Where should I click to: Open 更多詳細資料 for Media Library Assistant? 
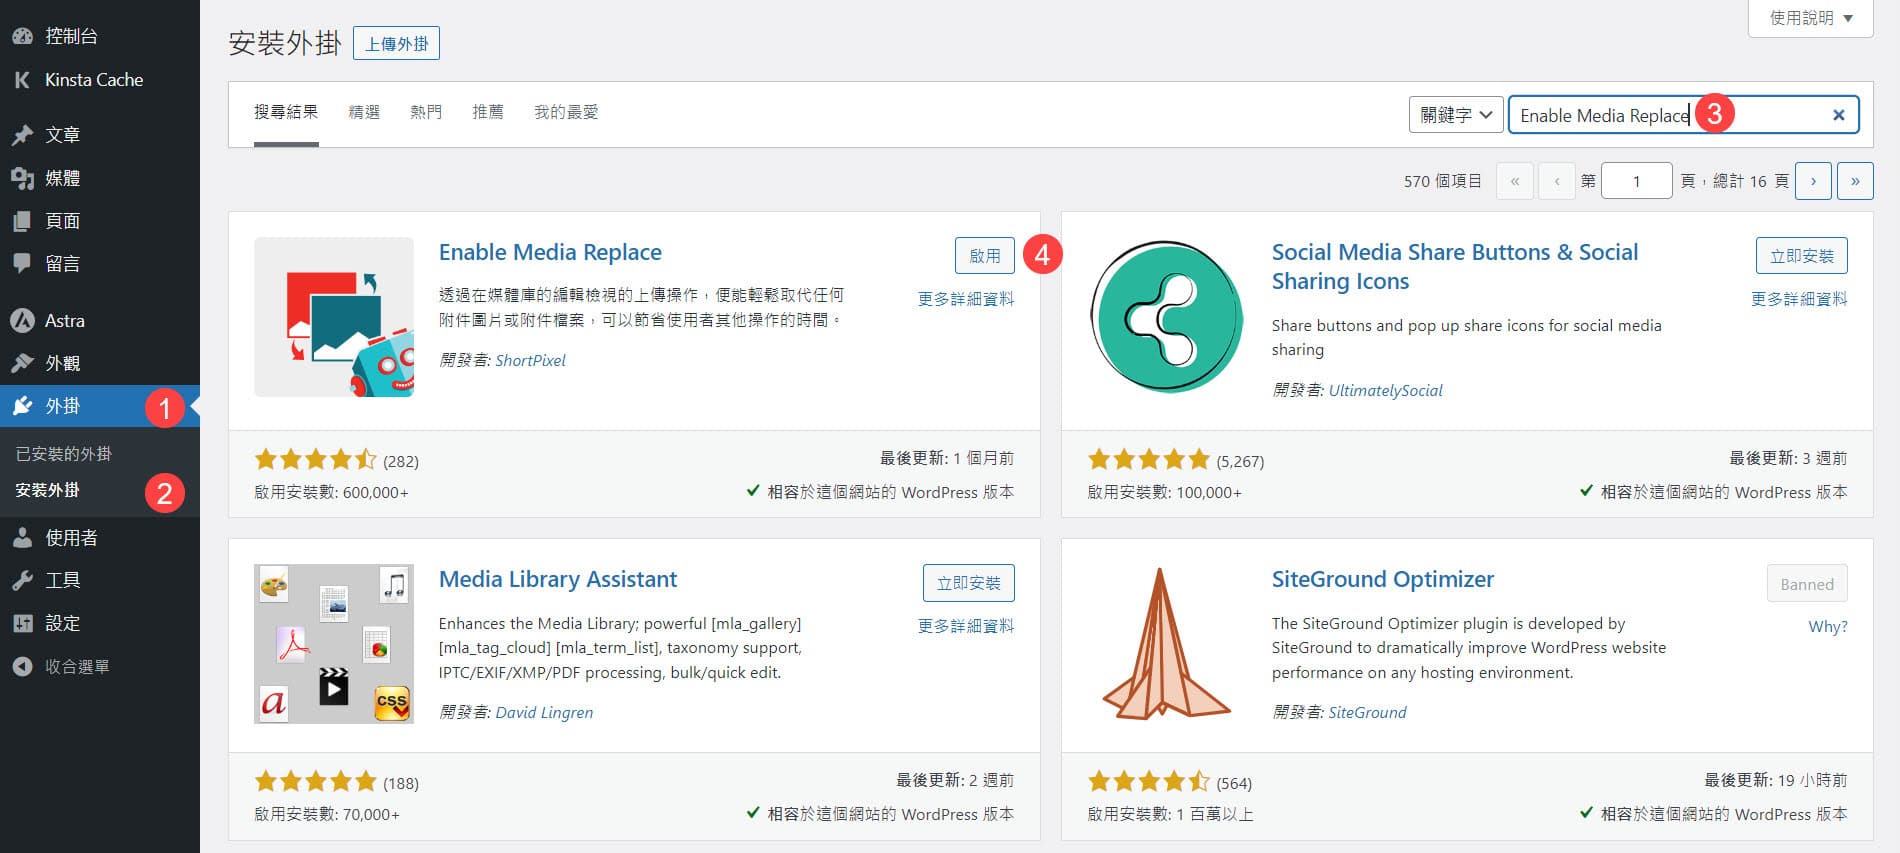tap(966, 626)
